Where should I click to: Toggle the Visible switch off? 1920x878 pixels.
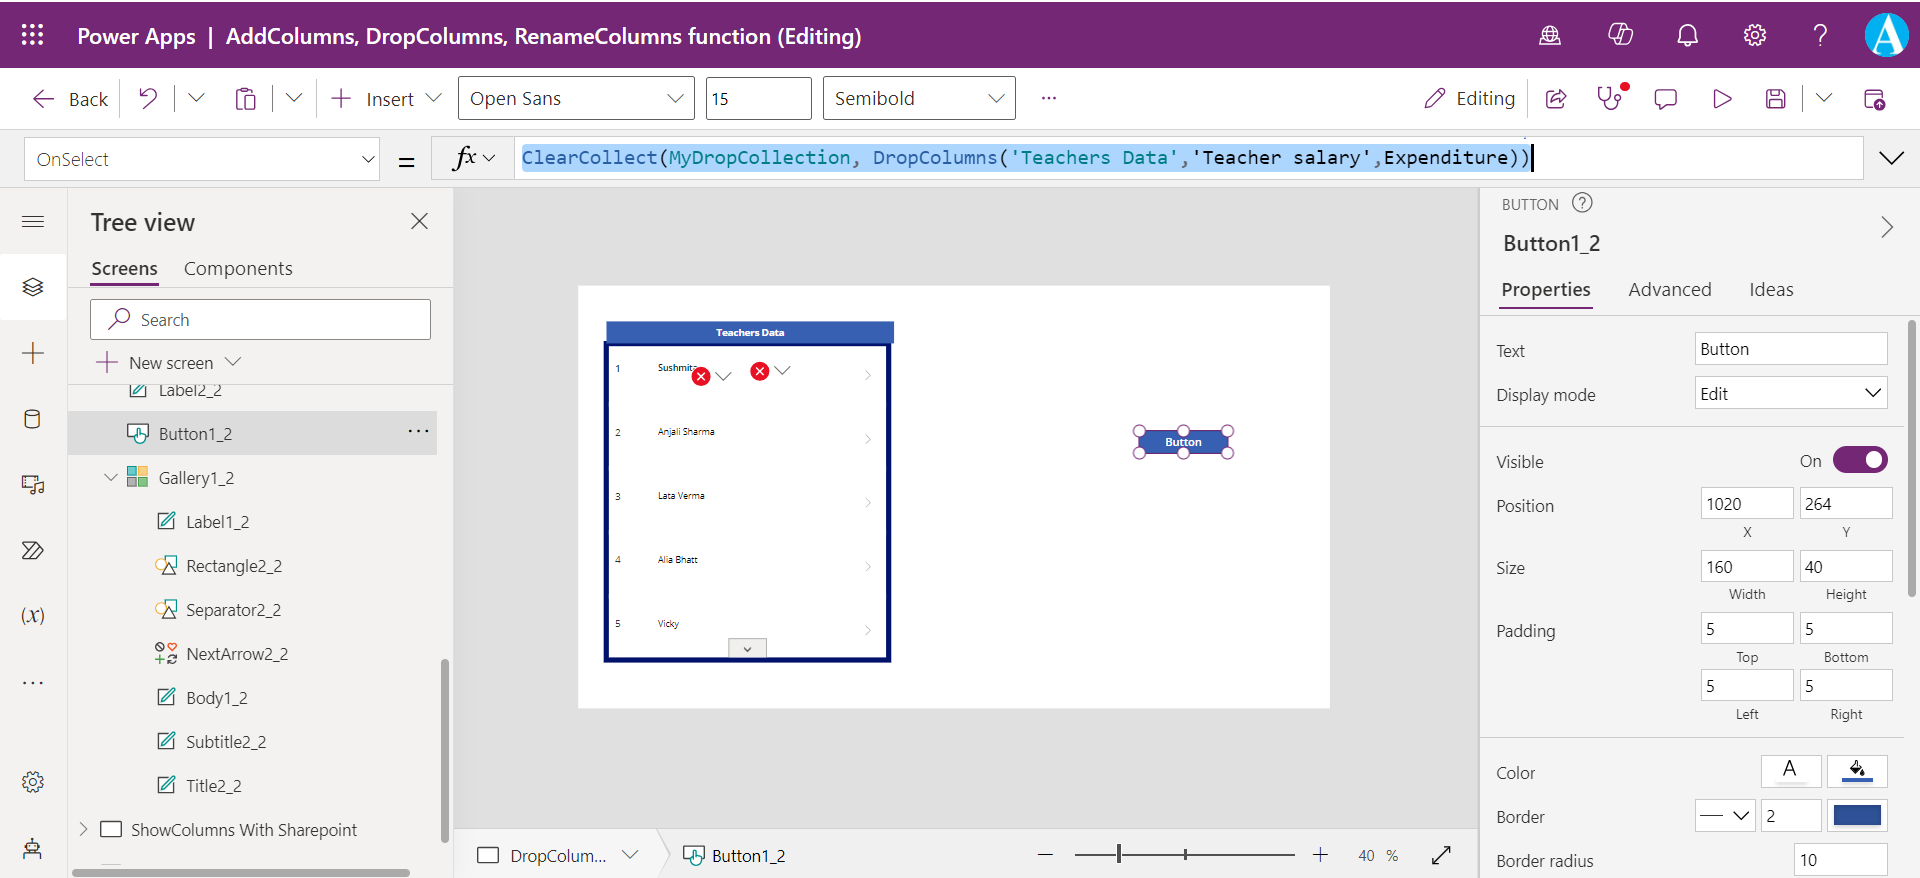(1859, 460)
